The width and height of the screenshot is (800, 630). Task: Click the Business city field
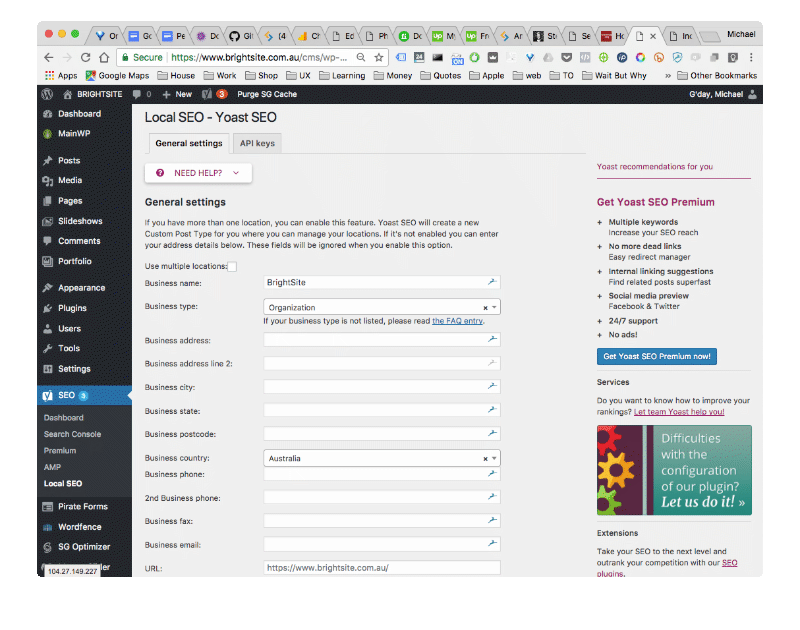[382, 387]
